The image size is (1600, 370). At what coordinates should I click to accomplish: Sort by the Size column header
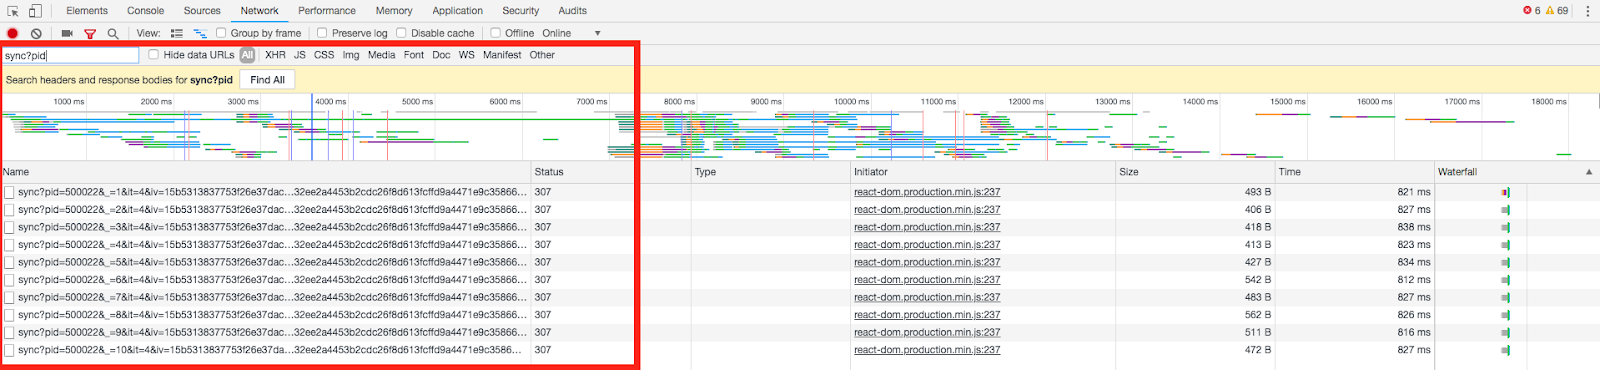1195,172
